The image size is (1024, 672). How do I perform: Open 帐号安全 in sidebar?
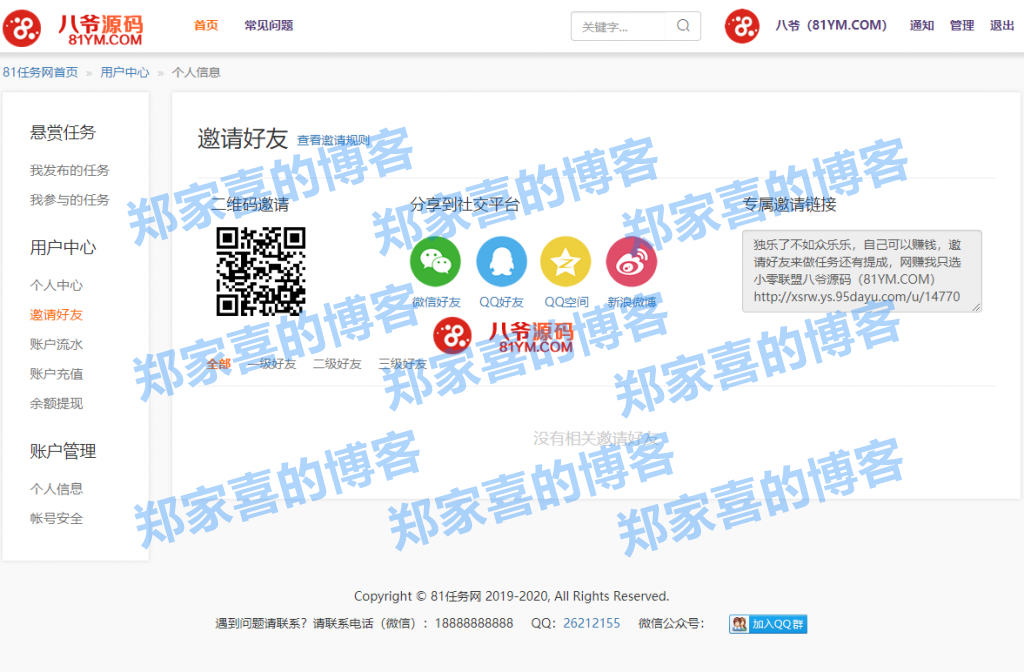tap(56, 519)
